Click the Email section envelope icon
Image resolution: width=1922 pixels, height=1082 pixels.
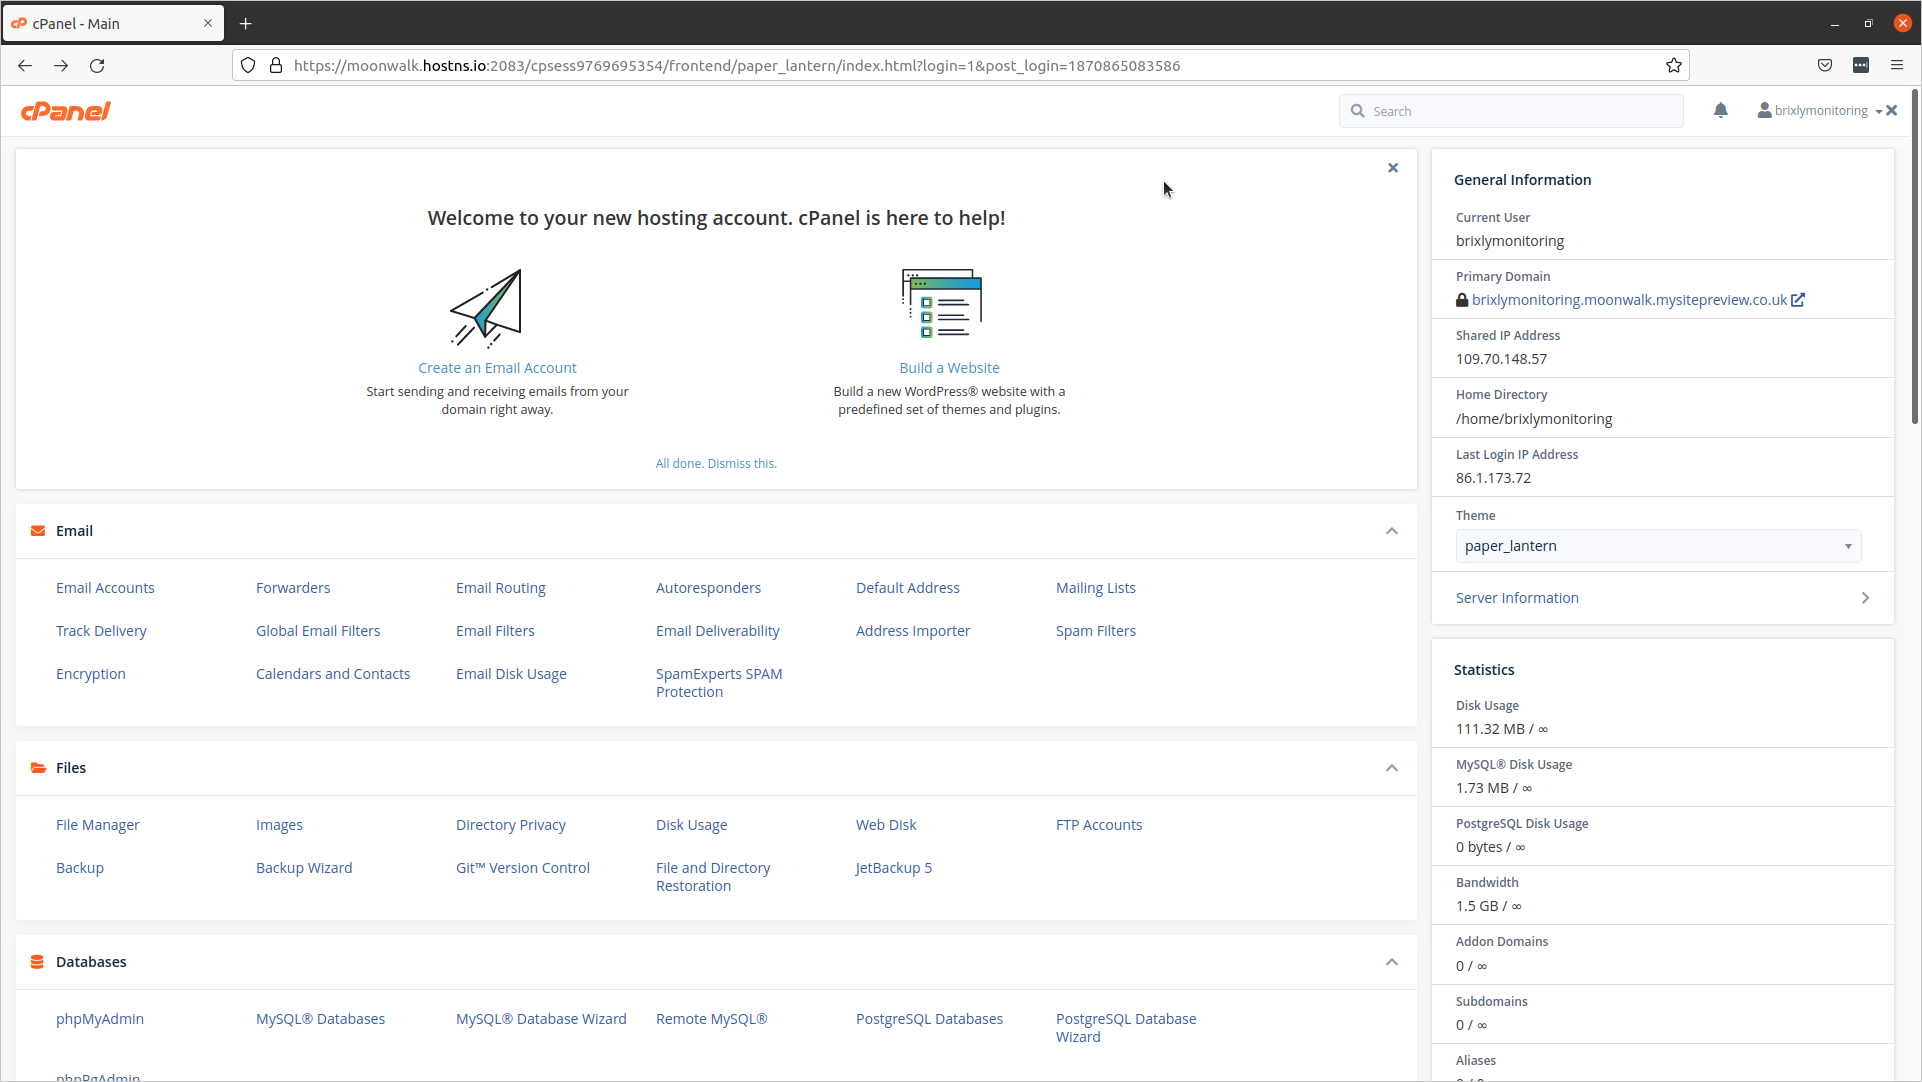[38, 531]
